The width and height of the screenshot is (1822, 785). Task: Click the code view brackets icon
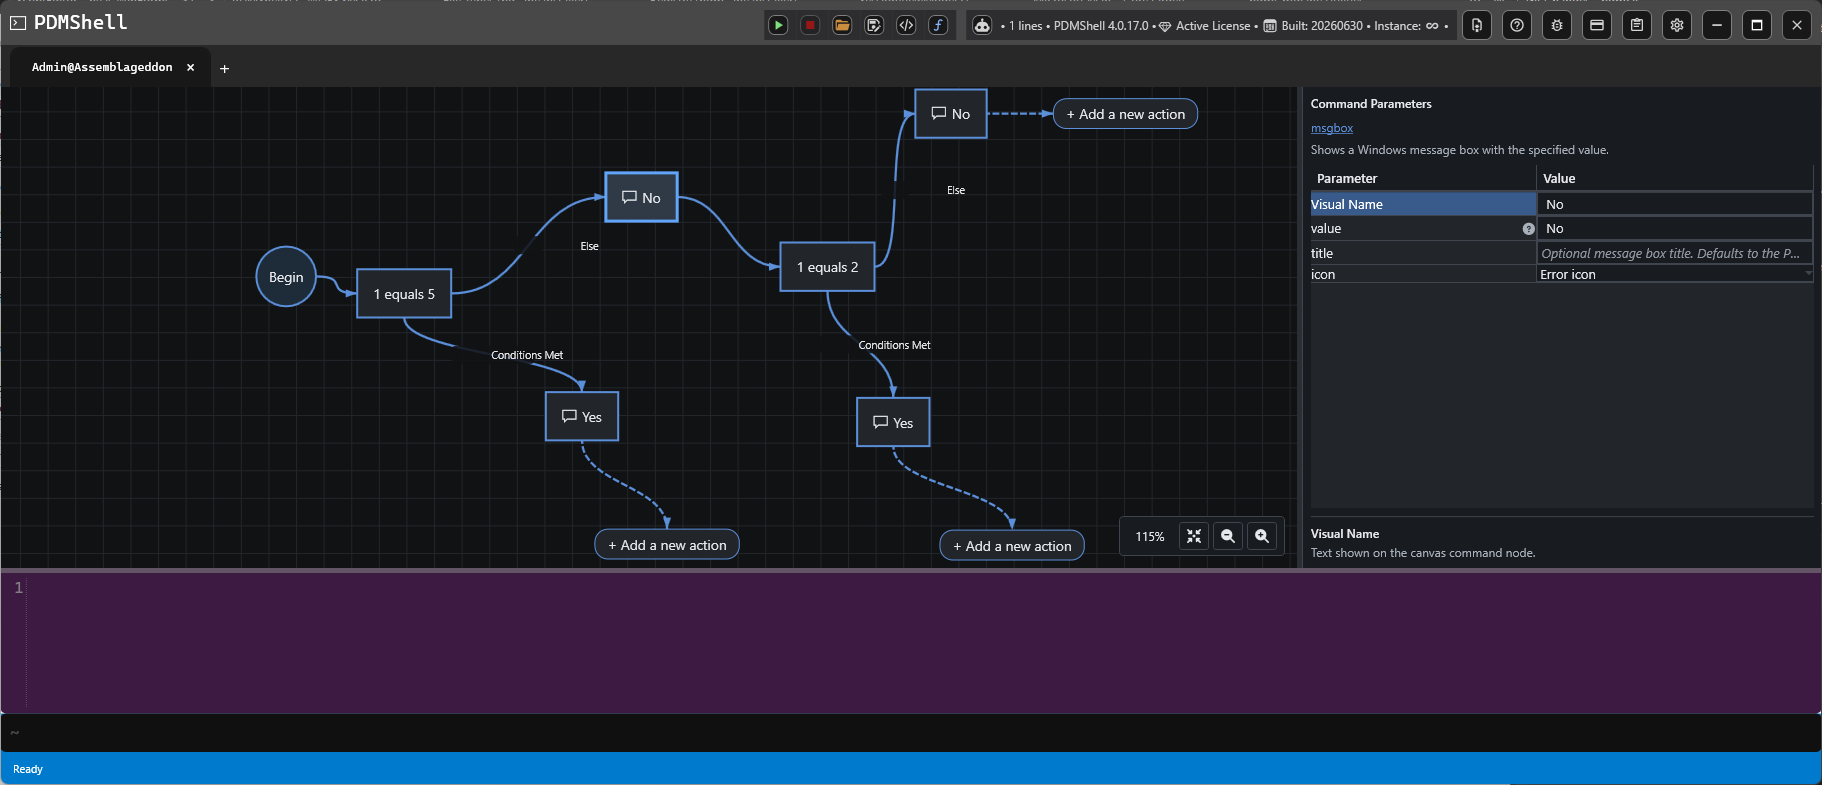(906, 25)
